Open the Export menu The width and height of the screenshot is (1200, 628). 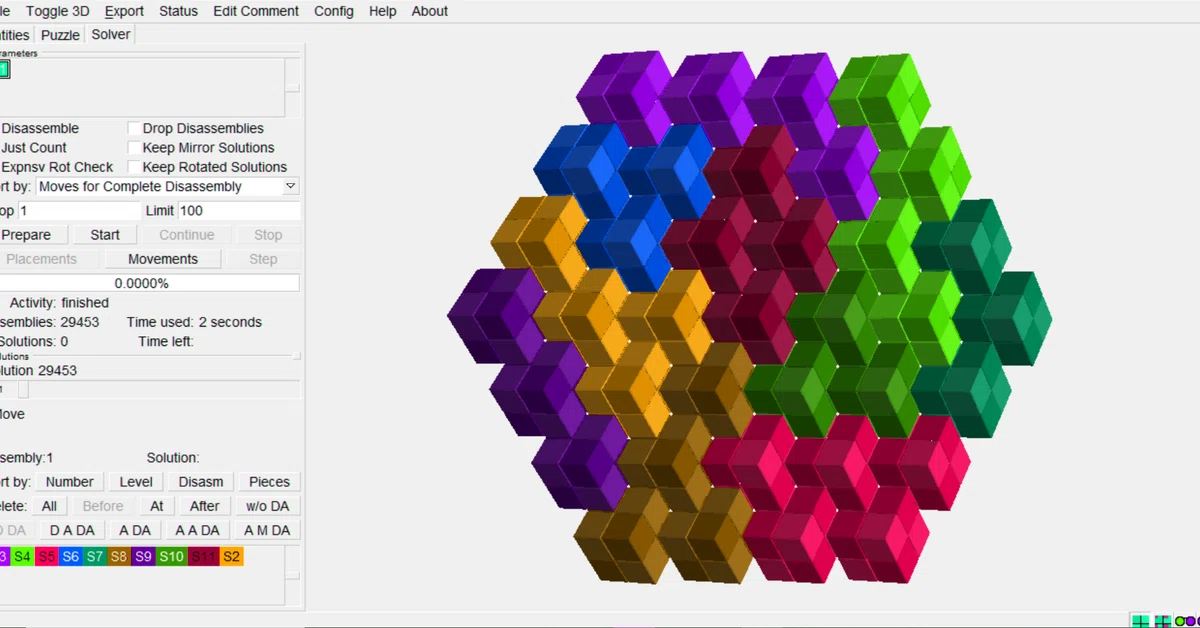(x=124, y=11)
